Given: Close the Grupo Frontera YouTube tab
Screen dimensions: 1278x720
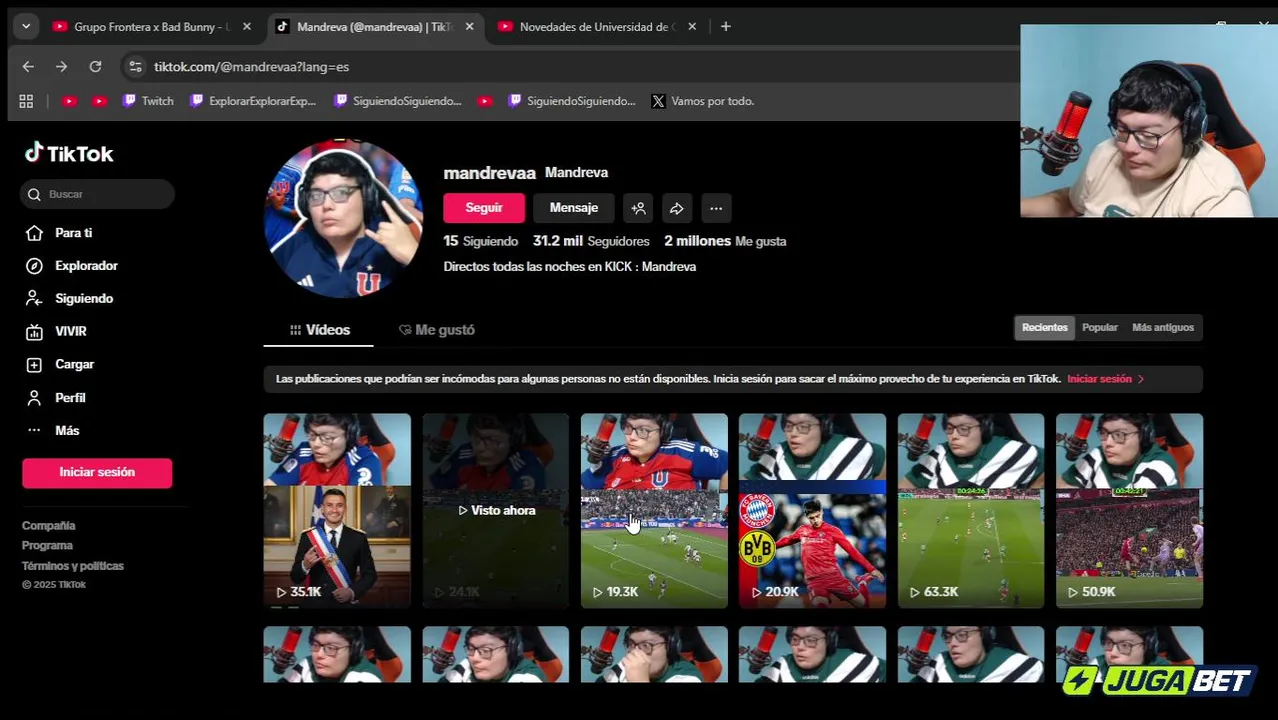Looking at the screenshot, I should coord(247,27).
